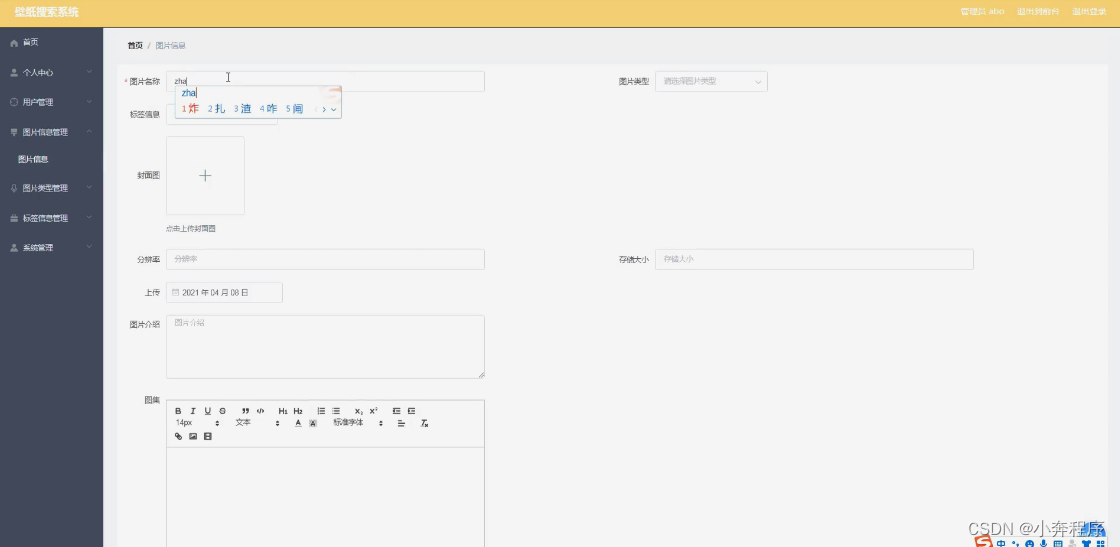Viewport: 1120px width, 547px height.
Task: Click the 管理员 abo header text
Action: [x=983, y=12]
